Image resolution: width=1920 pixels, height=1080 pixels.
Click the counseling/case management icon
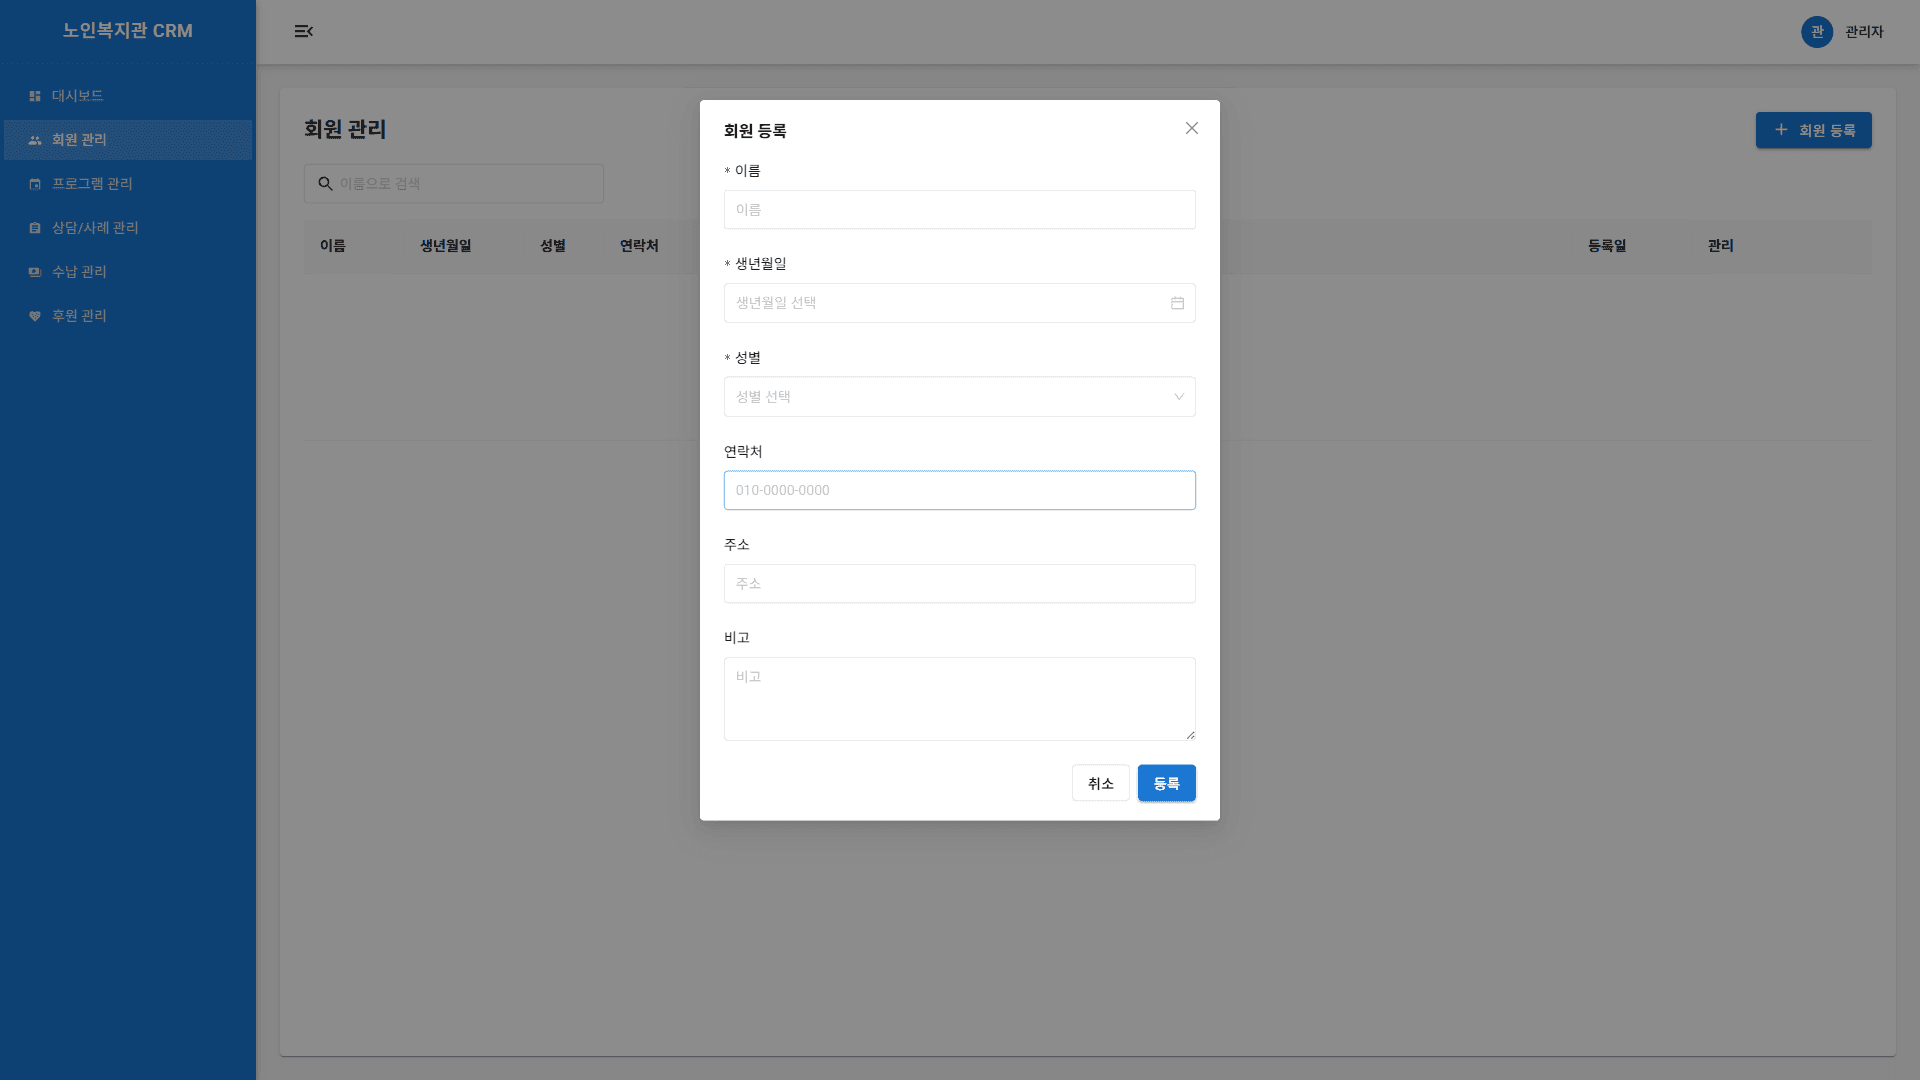[35, 228]
